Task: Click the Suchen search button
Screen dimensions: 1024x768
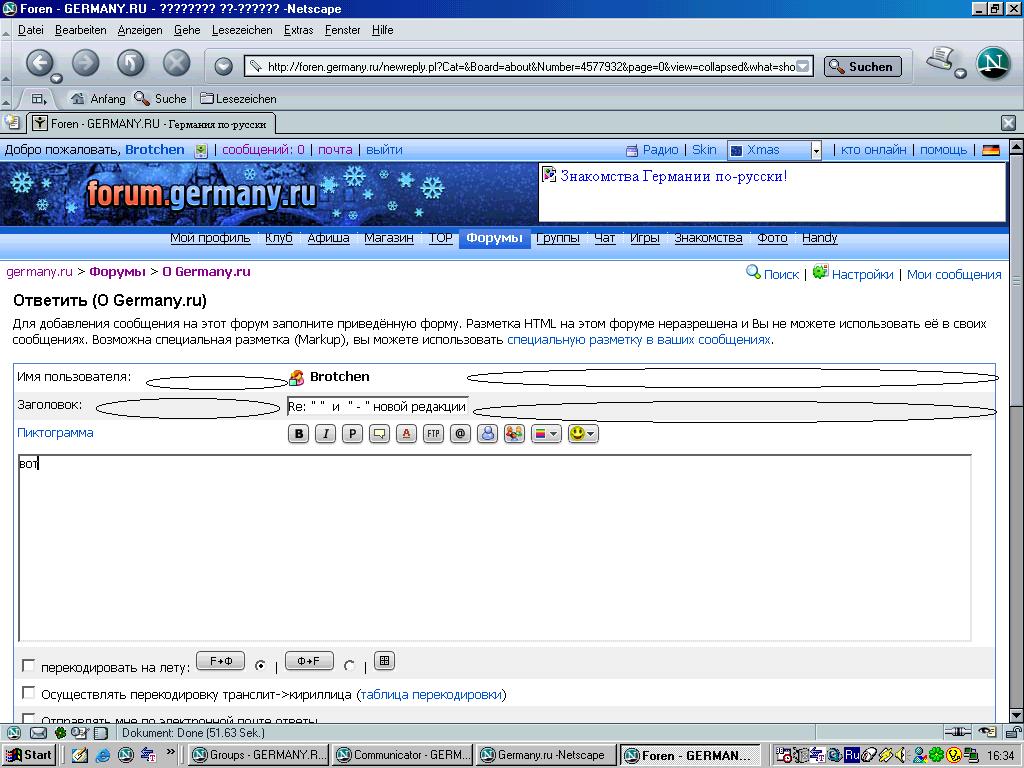Action: pyautogui.click(x=863, y=67)
